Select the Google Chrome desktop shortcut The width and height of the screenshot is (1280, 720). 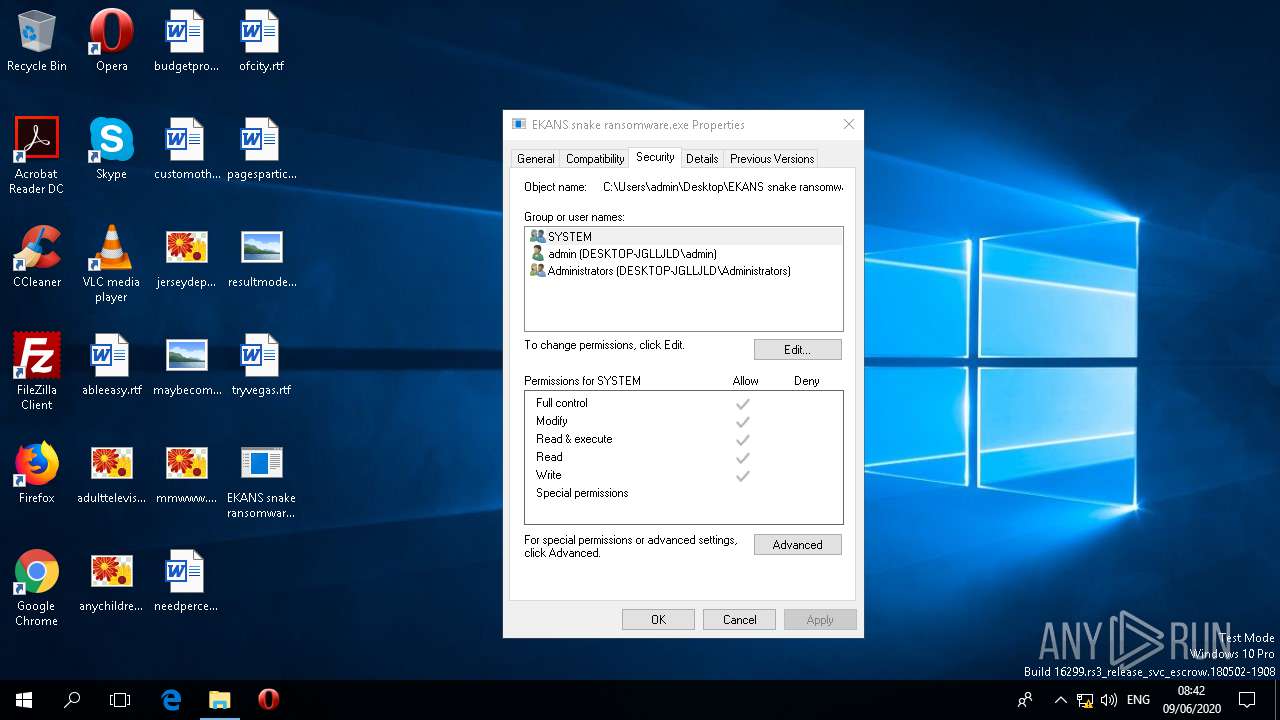coord(37,588)
